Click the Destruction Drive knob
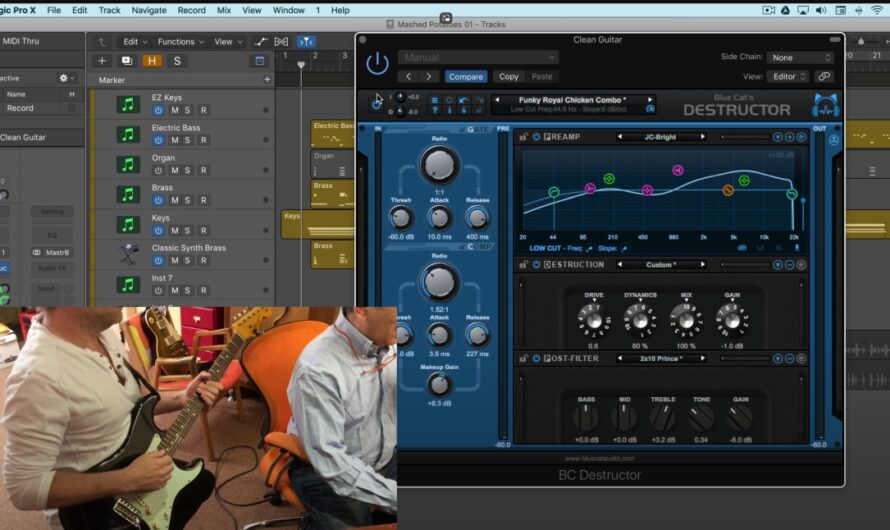This screenshot has width=890, height=530. (x=594, y=321)
